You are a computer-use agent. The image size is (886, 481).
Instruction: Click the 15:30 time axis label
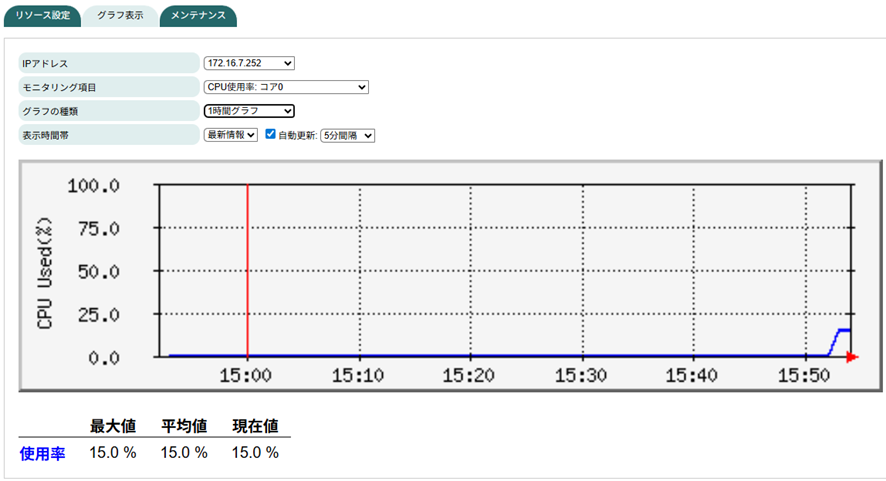(x=582, y=376)
